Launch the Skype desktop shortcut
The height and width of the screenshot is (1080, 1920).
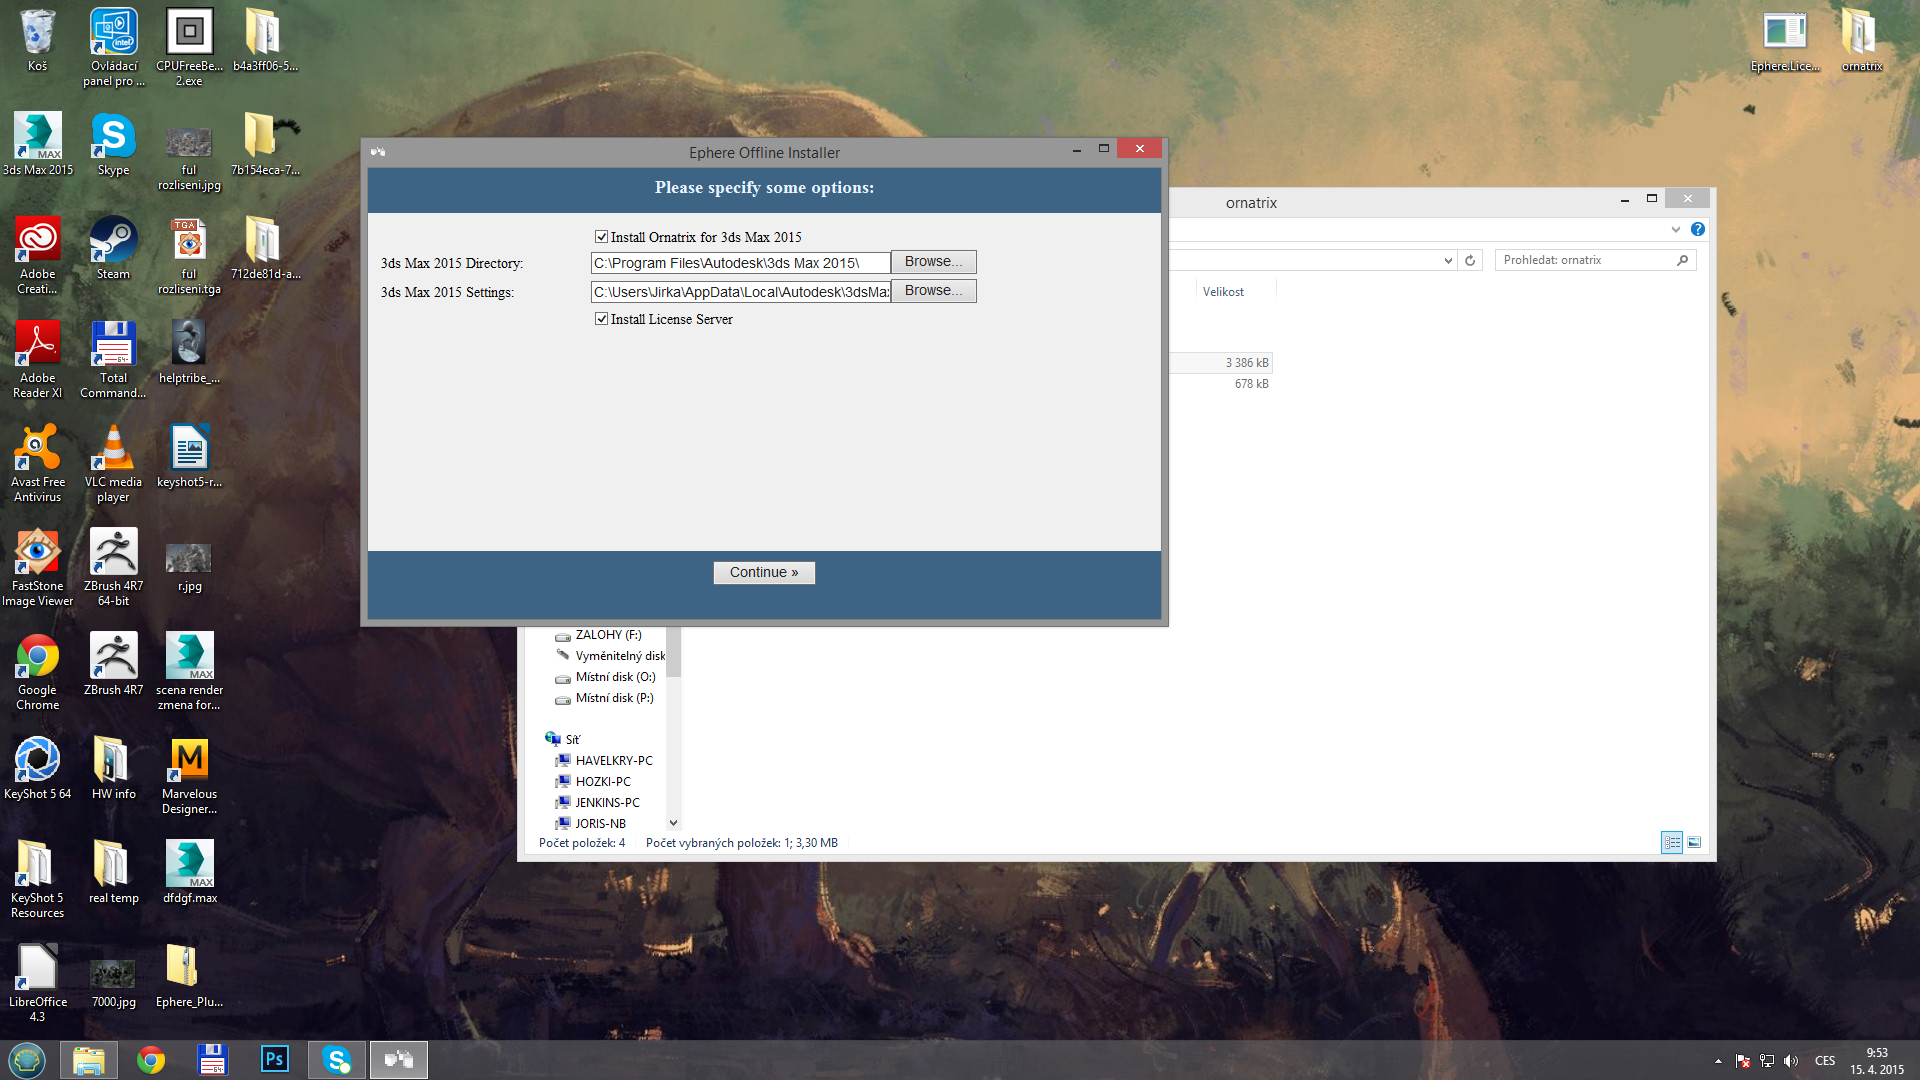(113, 144)
